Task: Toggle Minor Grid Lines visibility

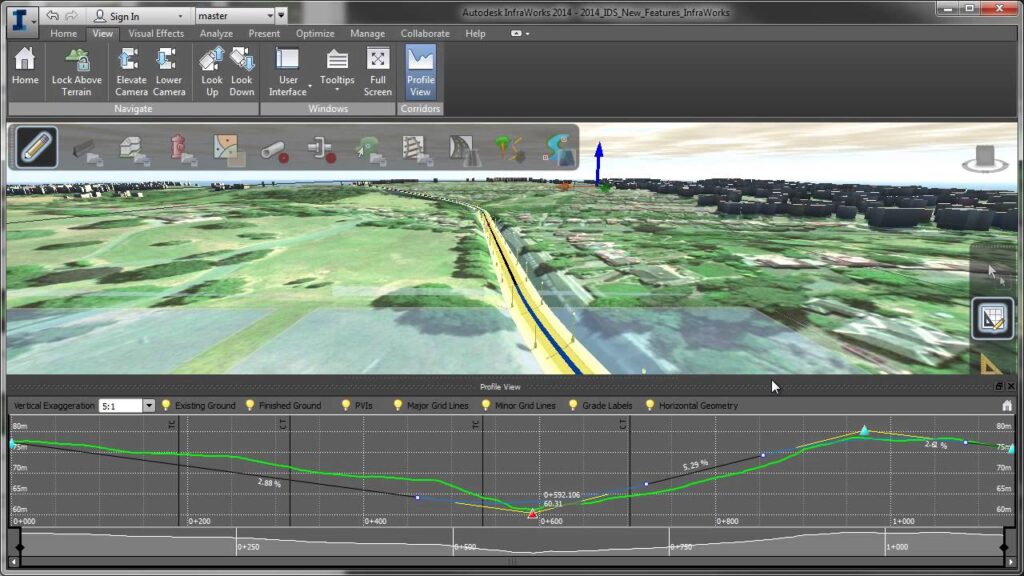Action: pyautogui.click(x=518, y=406)
